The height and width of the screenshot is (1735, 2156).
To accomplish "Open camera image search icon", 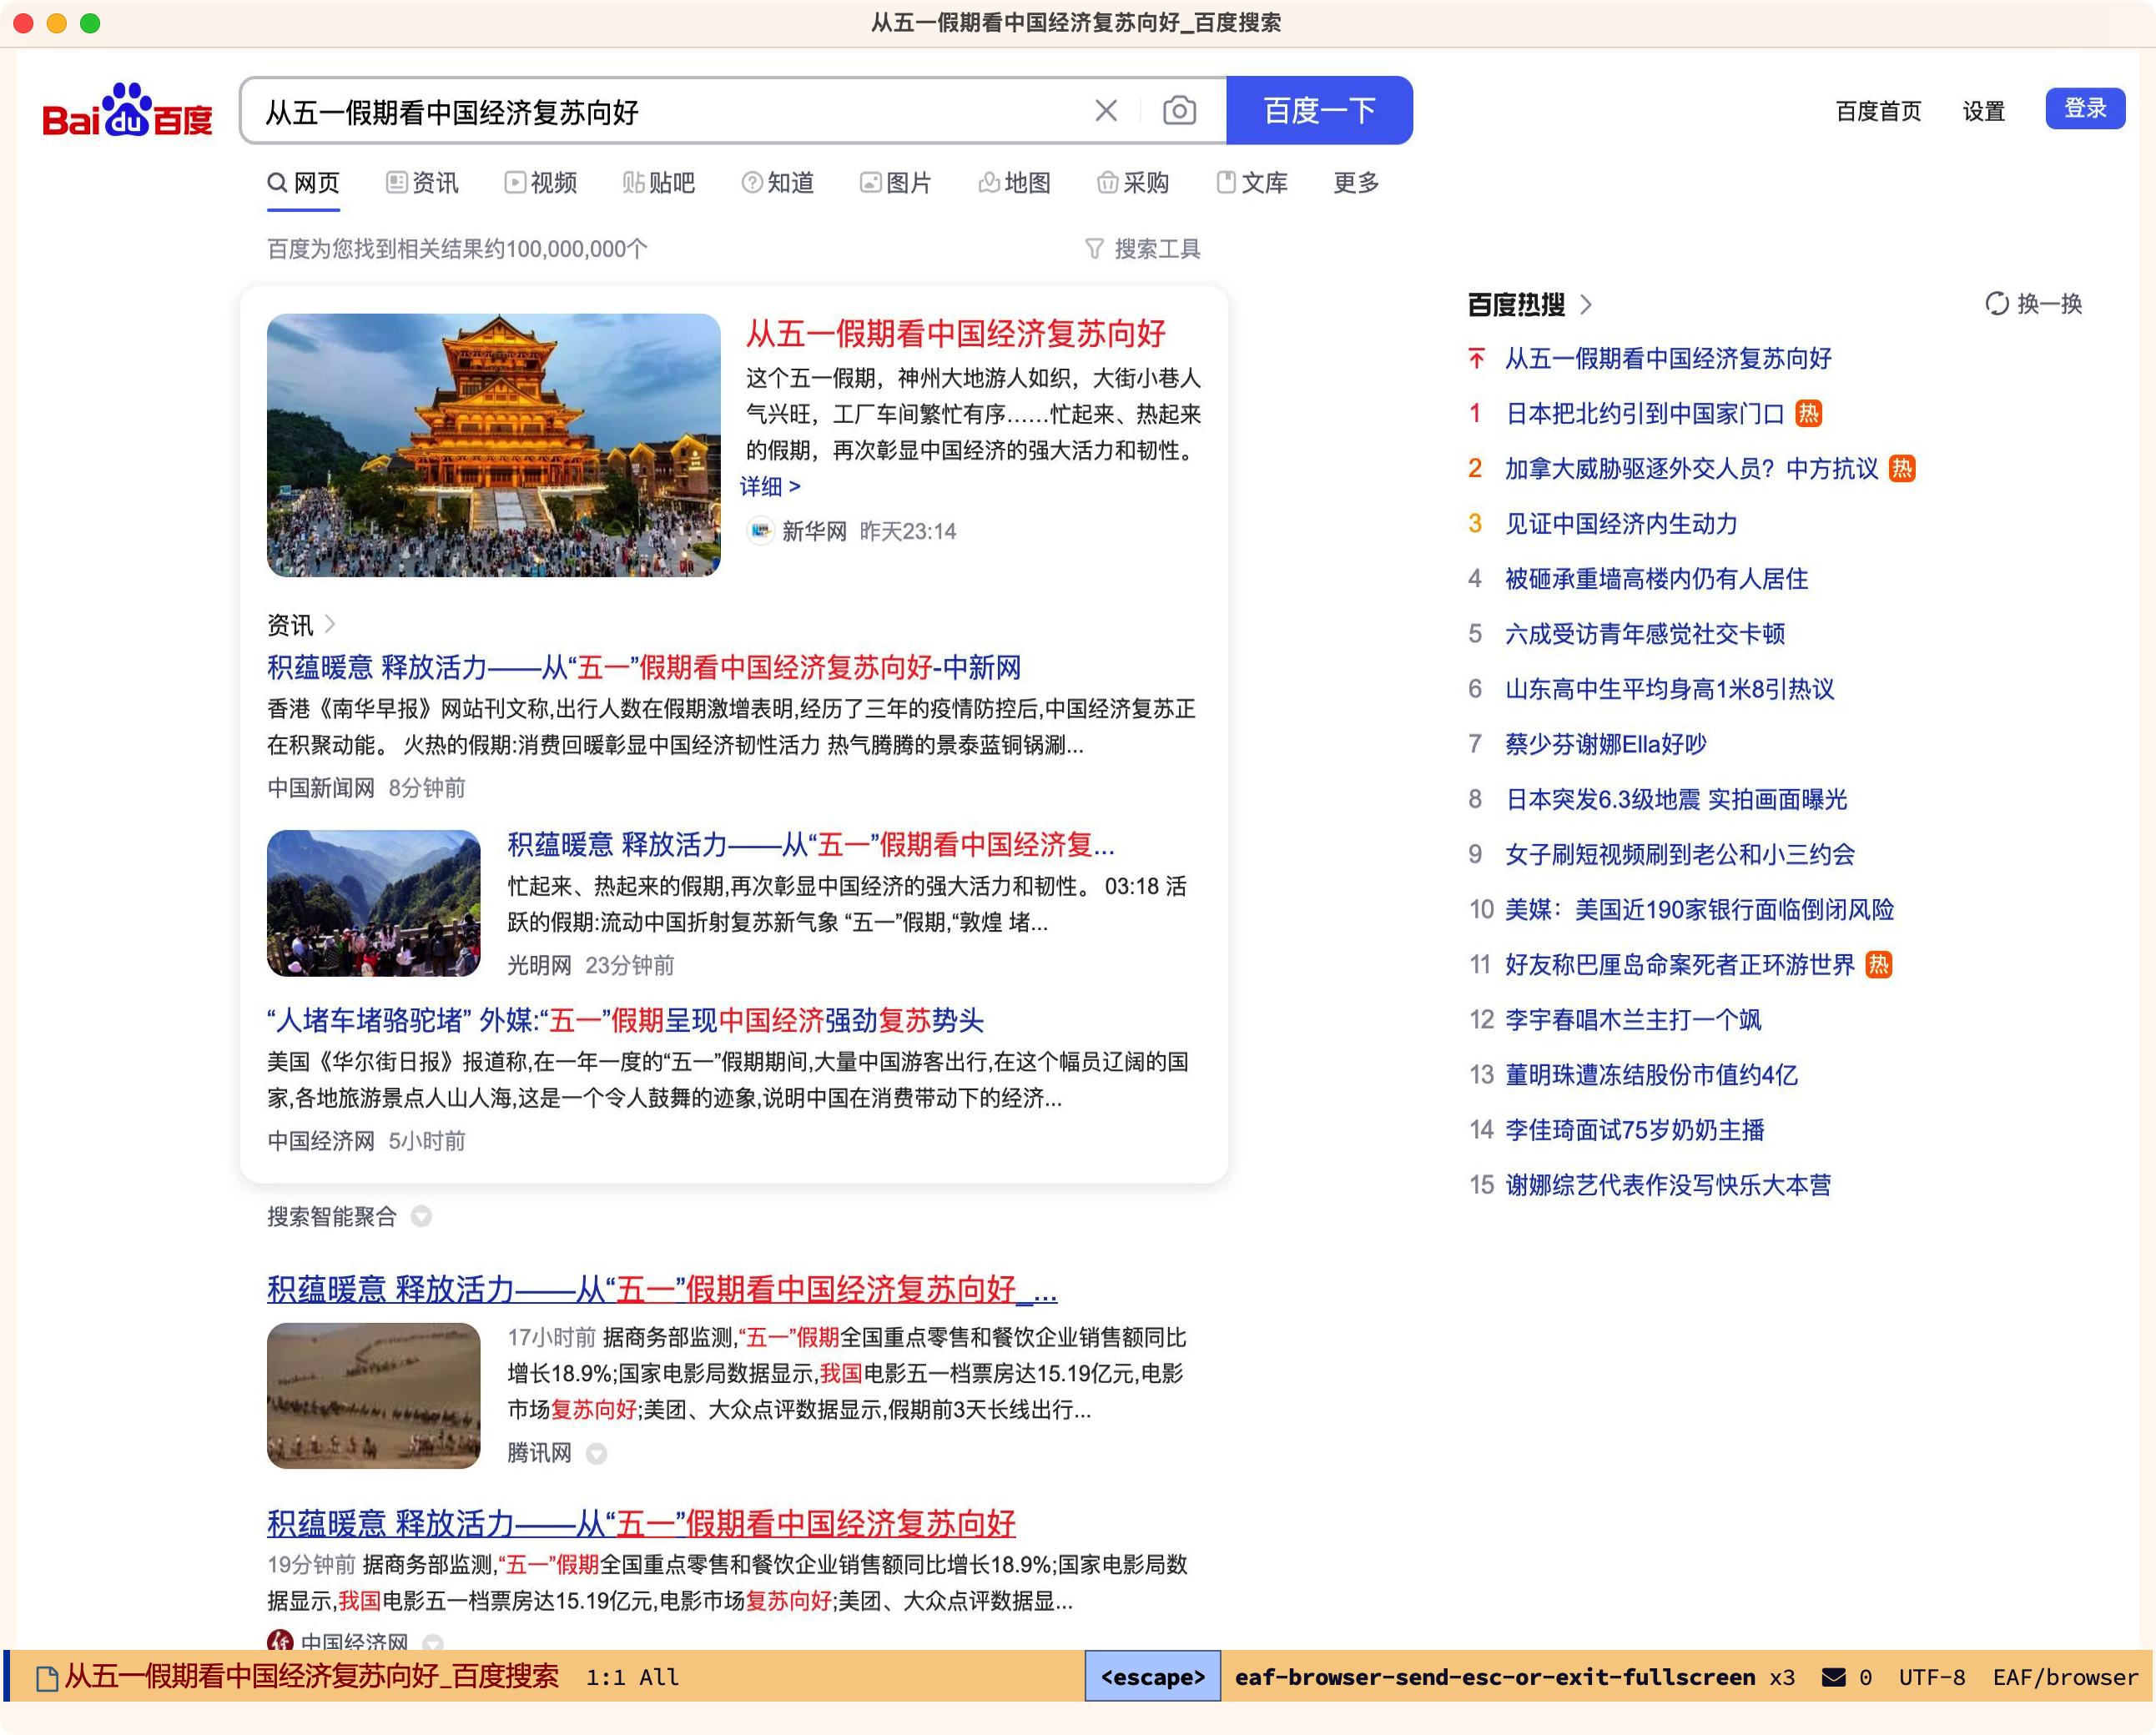I will pyautogui.click(x=1179, y=110).
